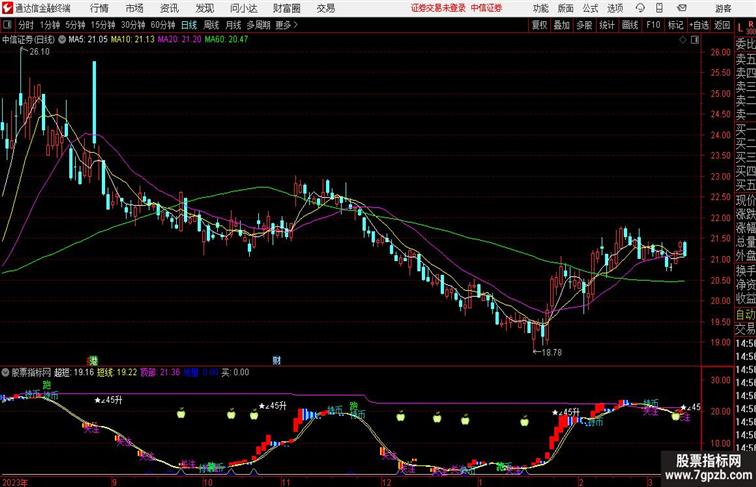Click the 叠加 overlay toolbar button
This screenshot has width=756, height=487.
[562, 25]
